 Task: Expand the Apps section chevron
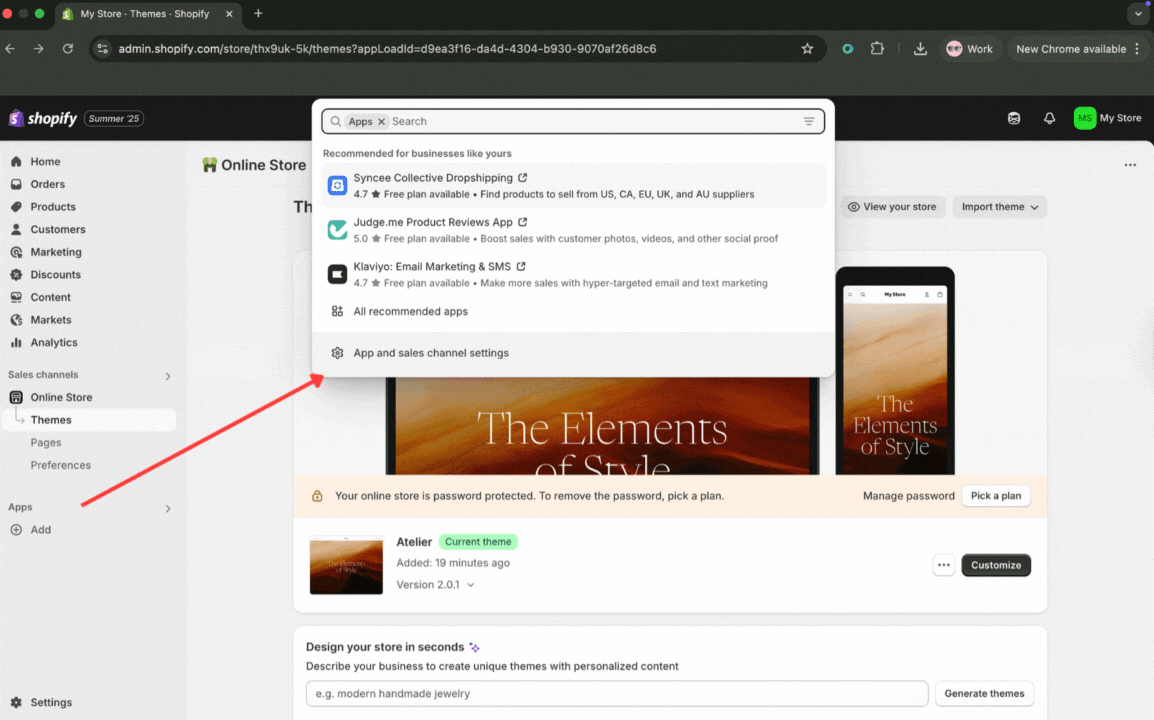click(168, 508)
